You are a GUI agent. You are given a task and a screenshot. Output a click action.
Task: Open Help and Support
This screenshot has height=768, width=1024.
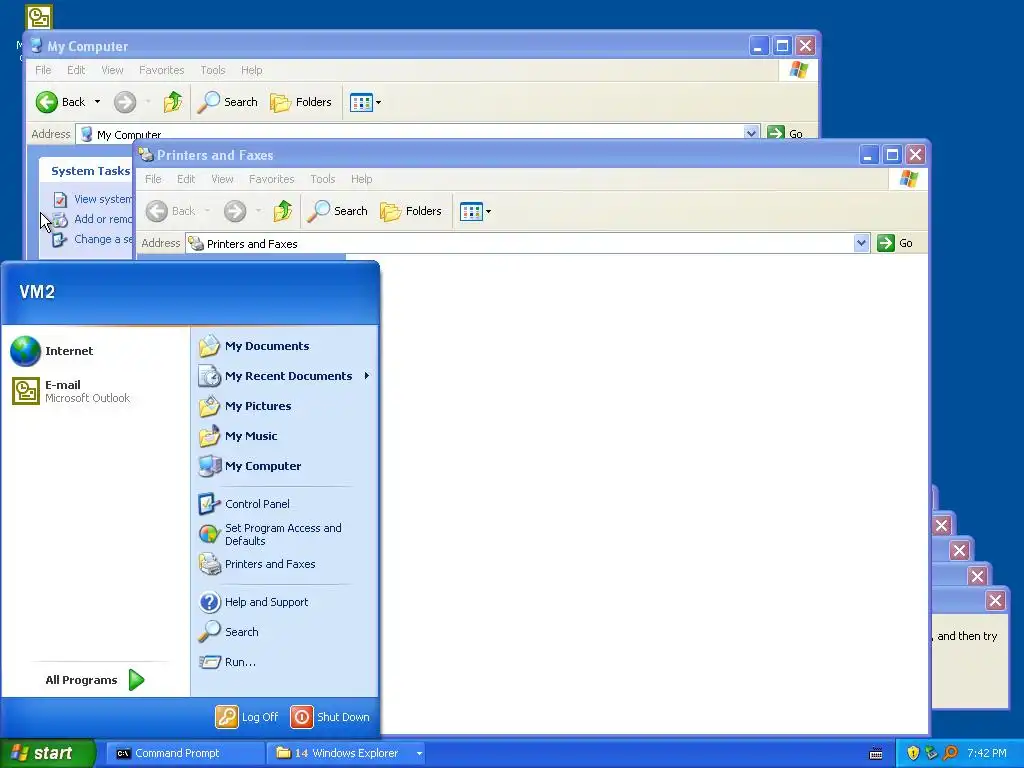pyautogui.click(x=253, y=602)
